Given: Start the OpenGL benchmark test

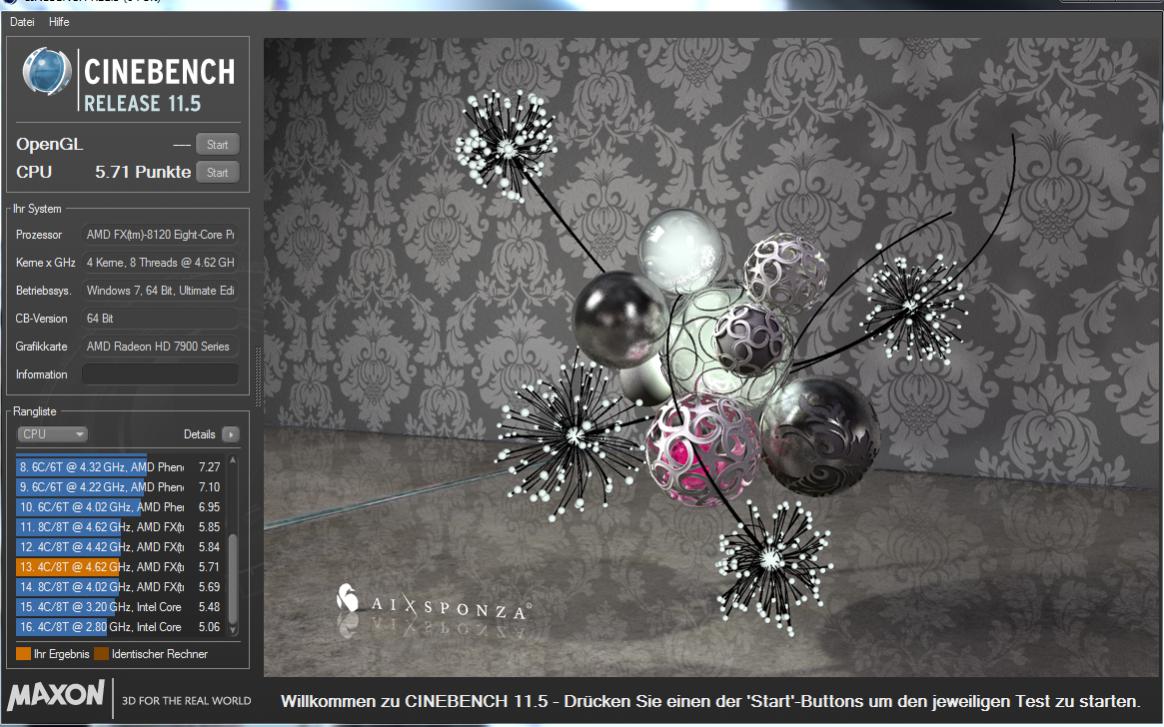Looking at the screenshot, I should click(x=218, y=144).
